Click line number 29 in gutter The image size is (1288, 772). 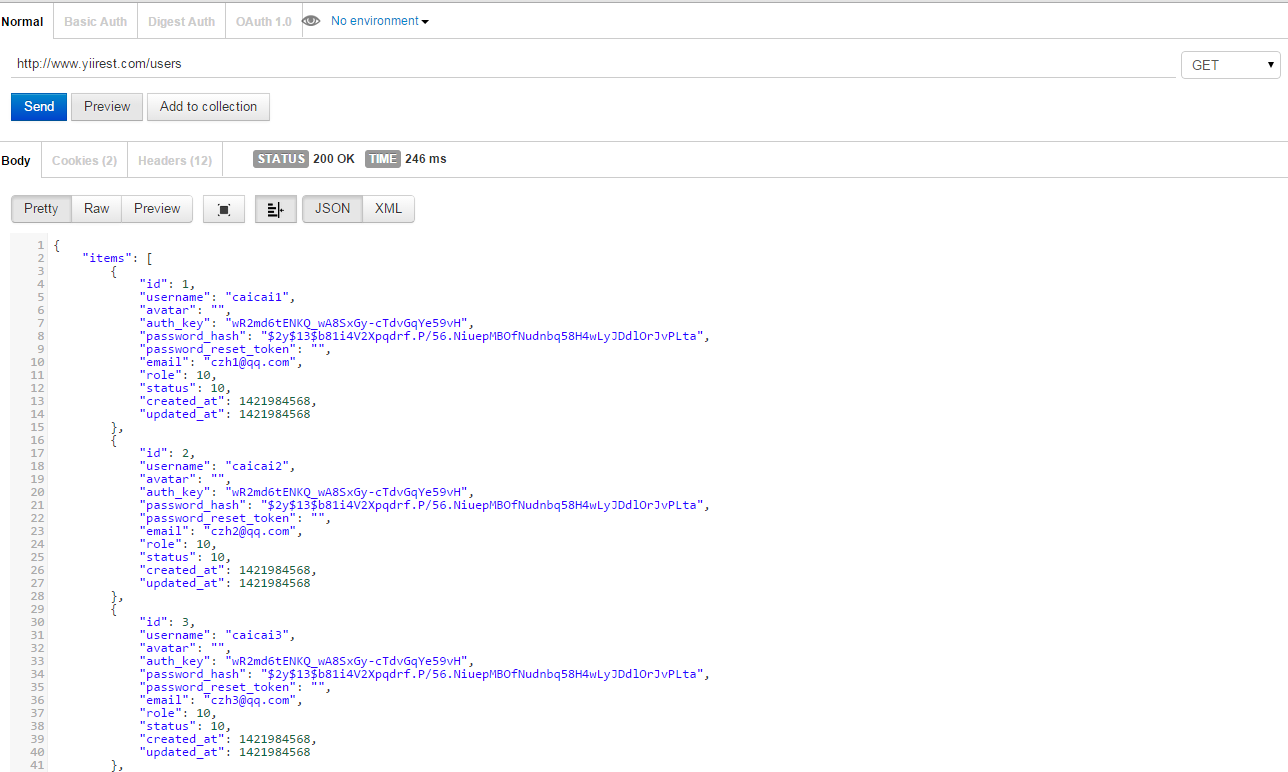coord(37,609)
